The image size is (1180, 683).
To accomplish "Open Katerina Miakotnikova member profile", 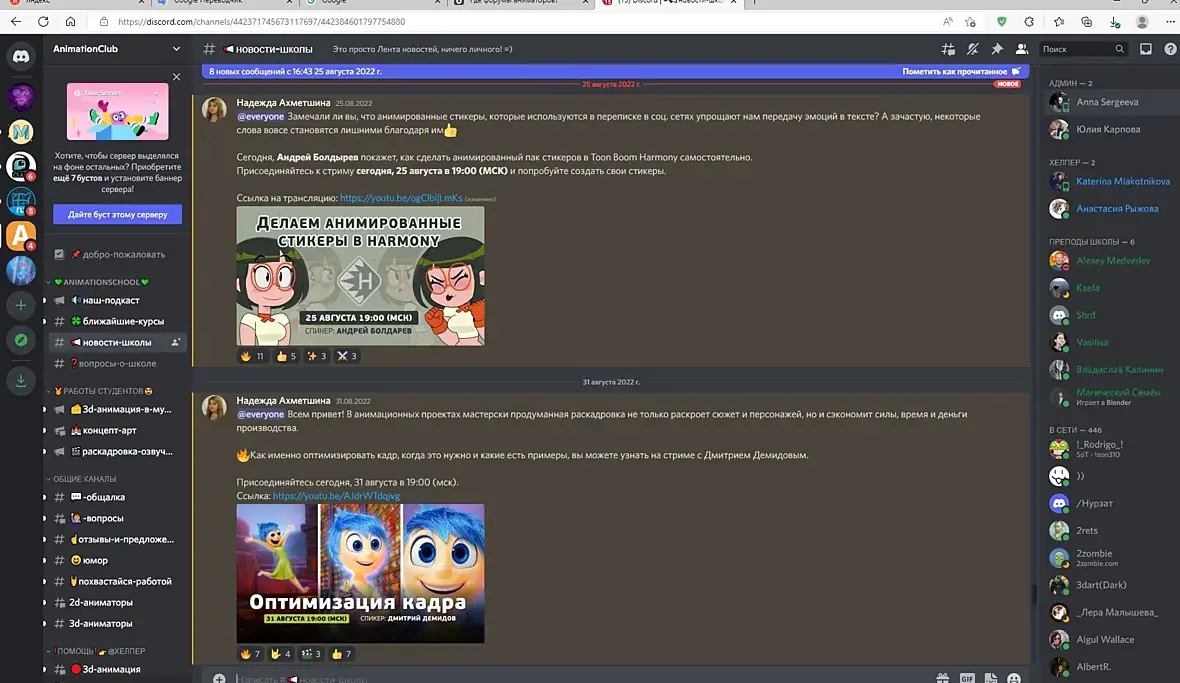I will click(1112, 181).
